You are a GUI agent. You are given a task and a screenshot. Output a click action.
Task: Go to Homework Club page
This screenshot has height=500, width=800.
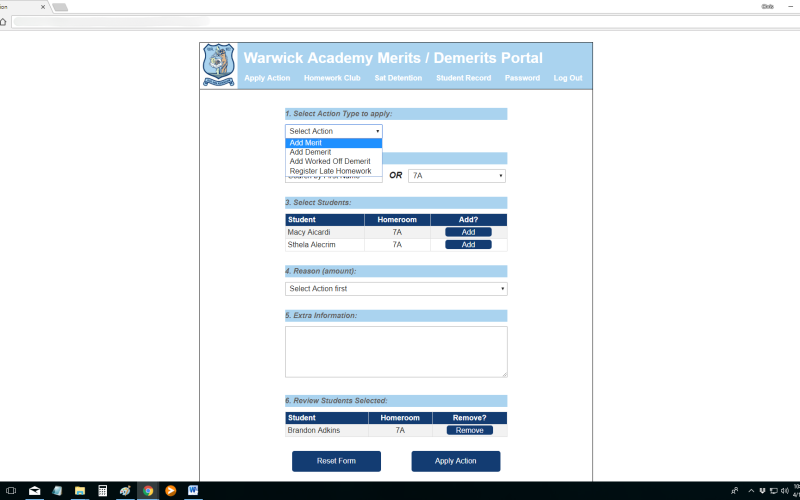332,78
